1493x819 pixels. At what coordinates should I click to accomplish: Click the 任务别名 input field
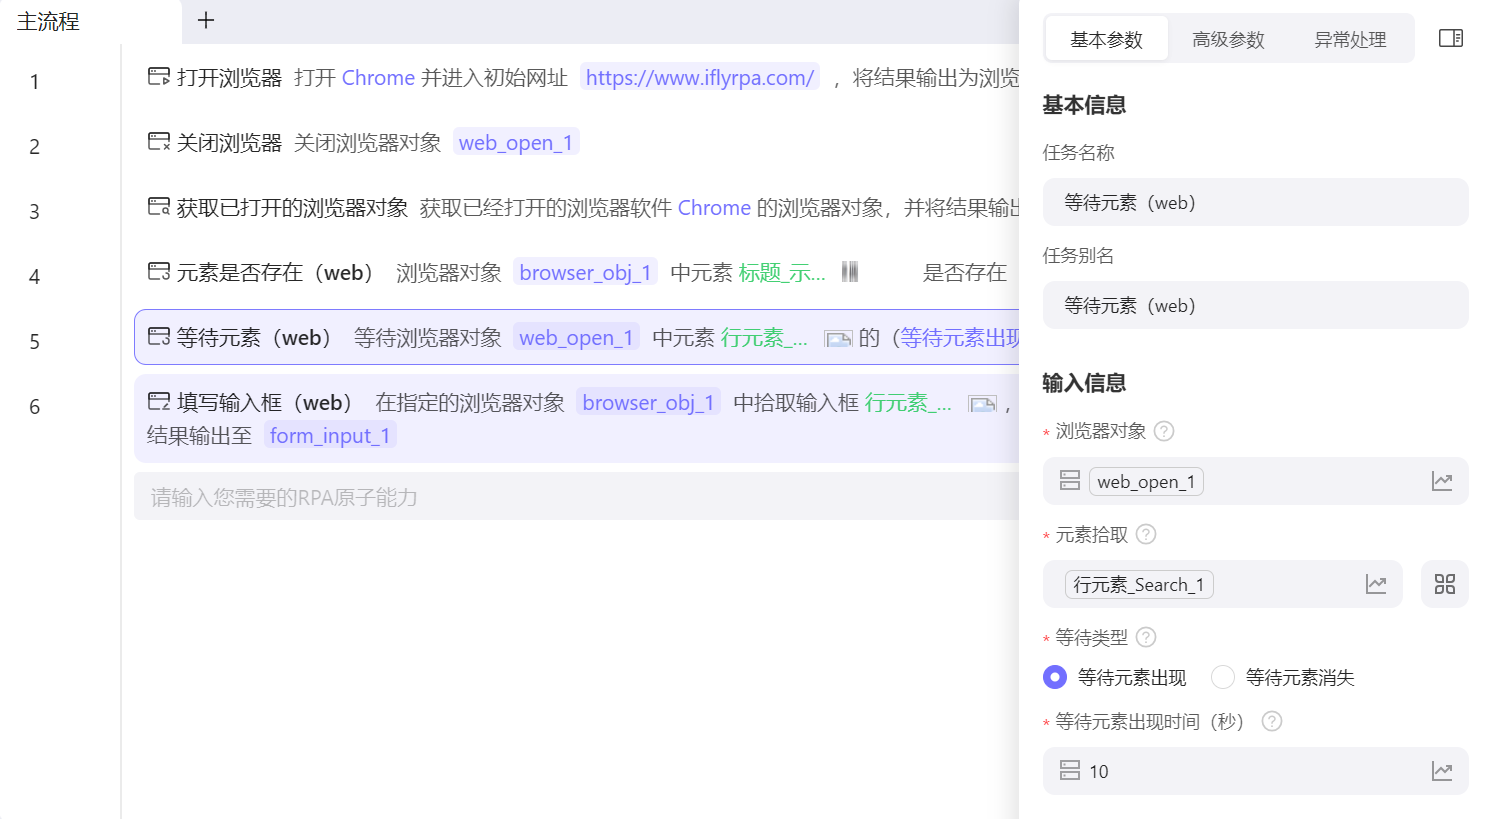coord(1255,305)
